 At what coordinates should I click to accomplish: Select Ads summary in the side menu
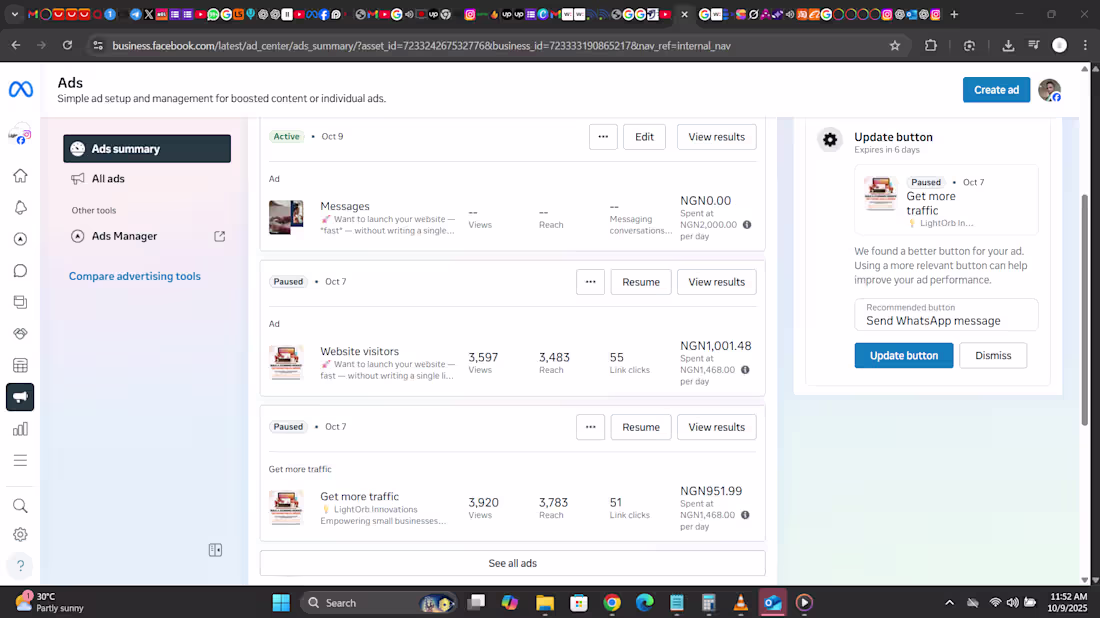coord(147,149)
